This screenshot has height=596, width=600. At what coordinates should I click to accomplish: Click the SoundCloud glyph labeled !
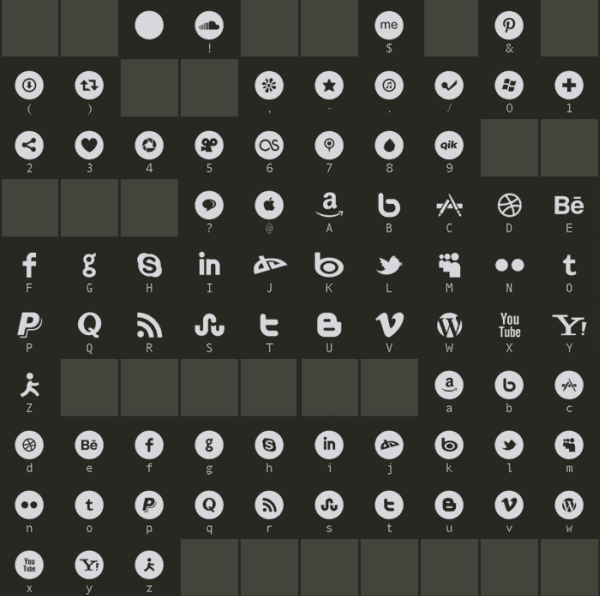(209, 25)
